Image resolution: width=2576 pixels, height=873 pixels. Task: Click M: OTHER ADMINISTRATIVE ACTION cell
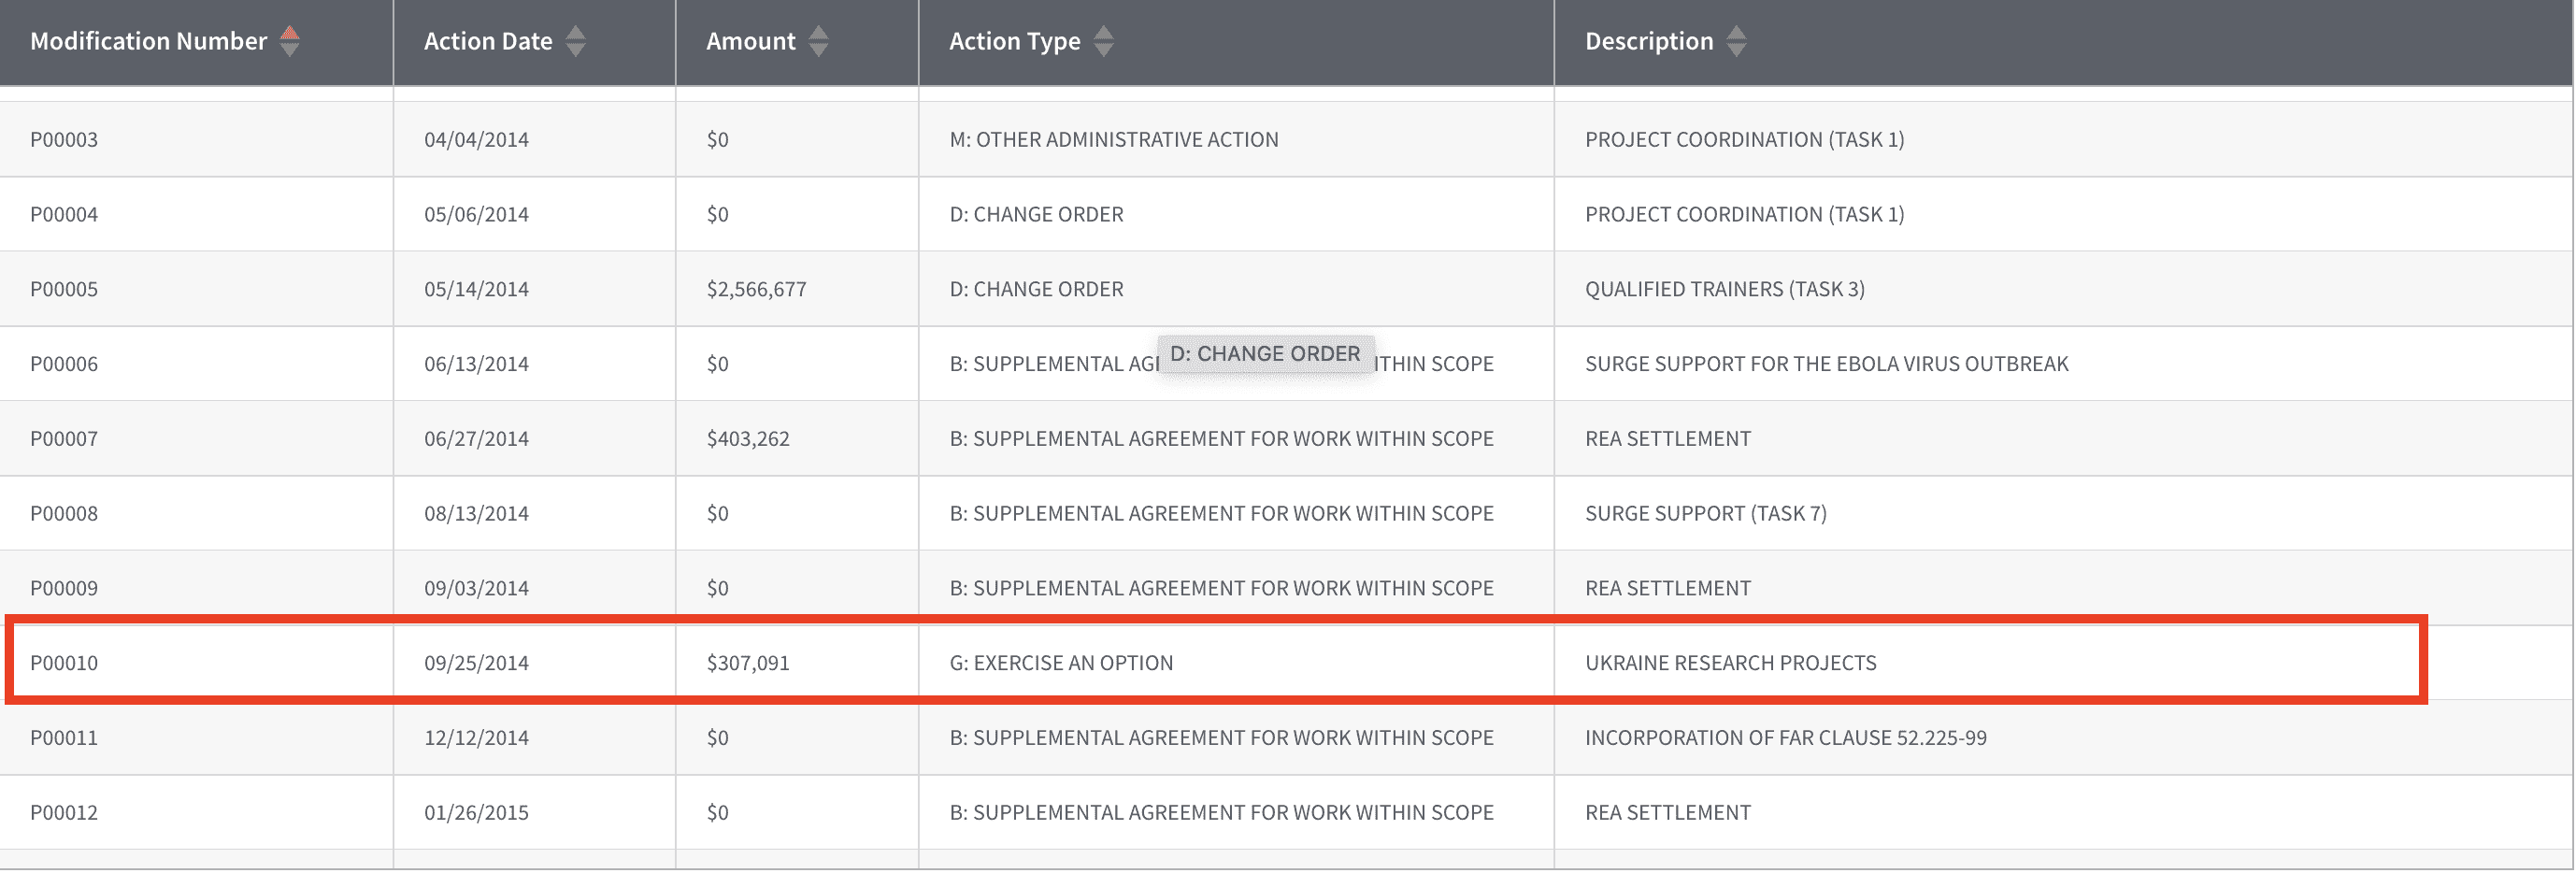pyautogui.click(x=1113, y=140)
